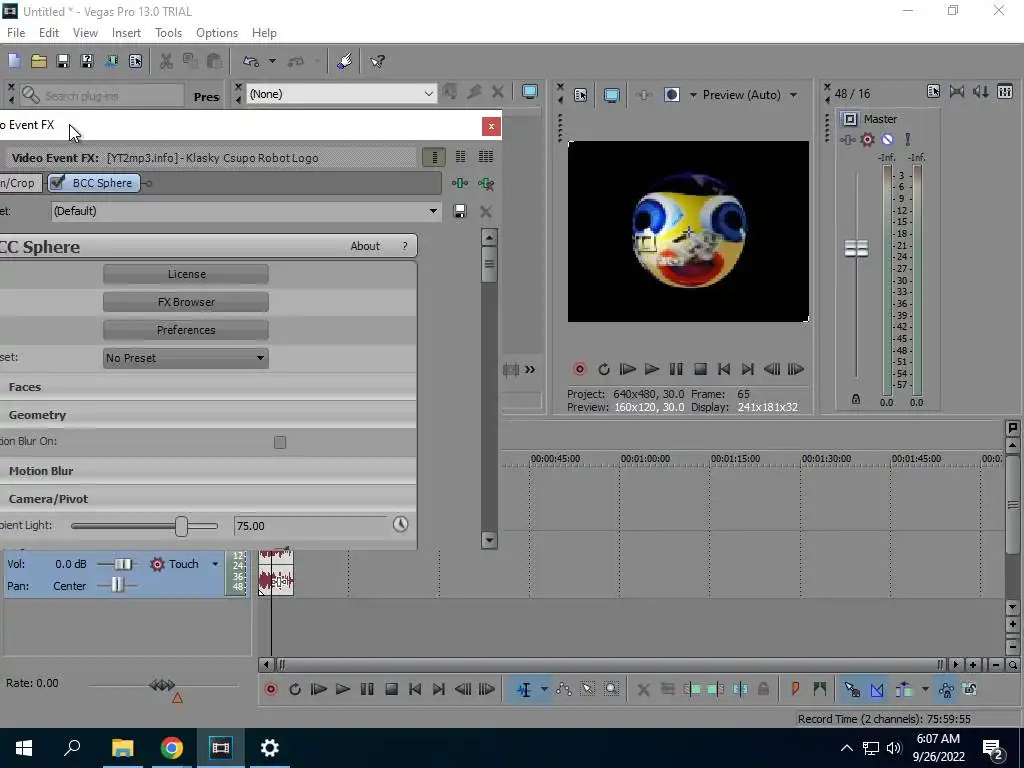Expand the Geometry section
The height and width of the screenshot is (768, 1024).
click(x=37, y=415)
